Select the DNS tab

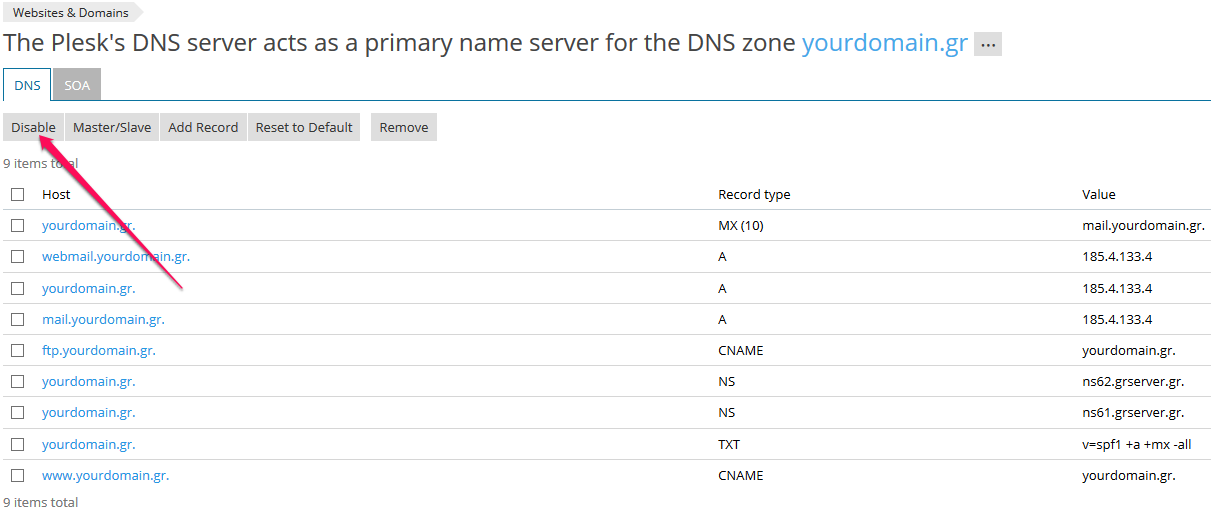coord(27,85)
